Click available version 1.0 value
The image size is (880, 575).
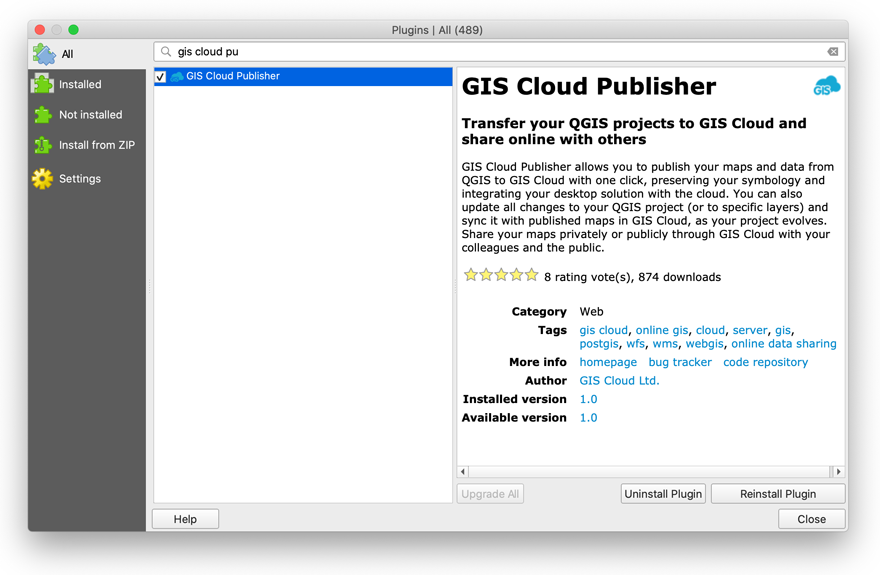588,418
